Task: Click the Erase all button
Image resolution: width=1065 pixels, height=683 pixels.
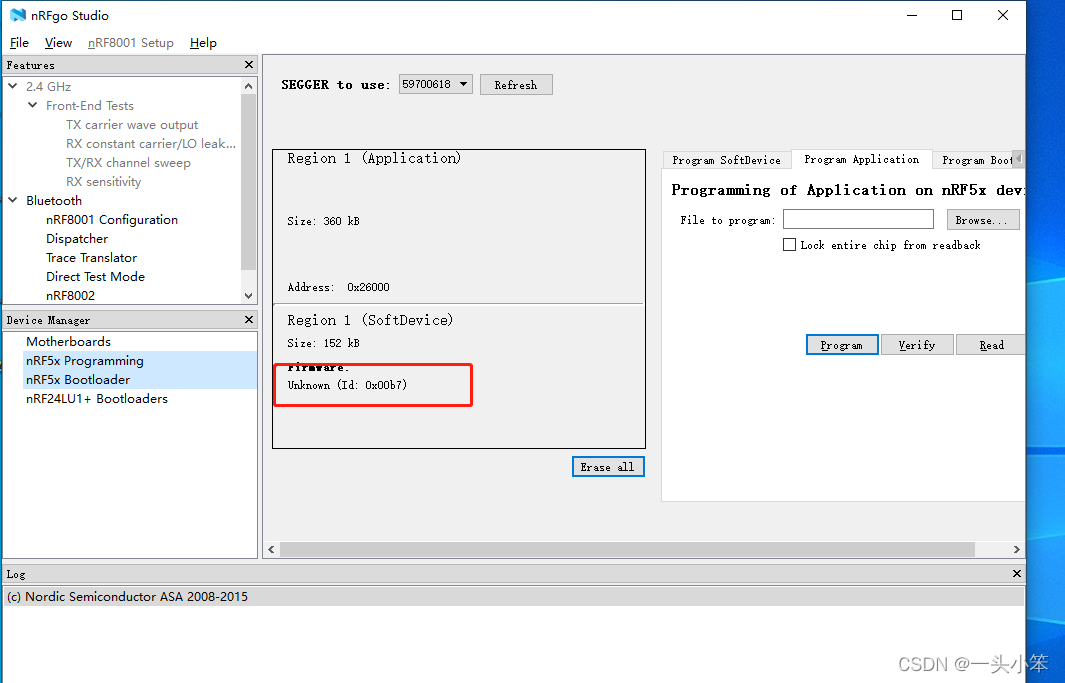Action: [608, 467]
